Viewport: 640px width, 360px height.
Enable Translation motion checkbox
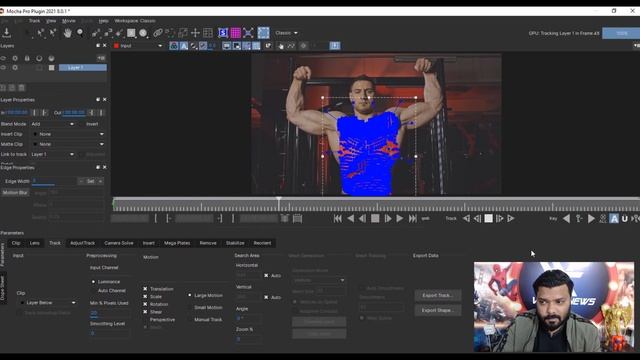[145, 289]
